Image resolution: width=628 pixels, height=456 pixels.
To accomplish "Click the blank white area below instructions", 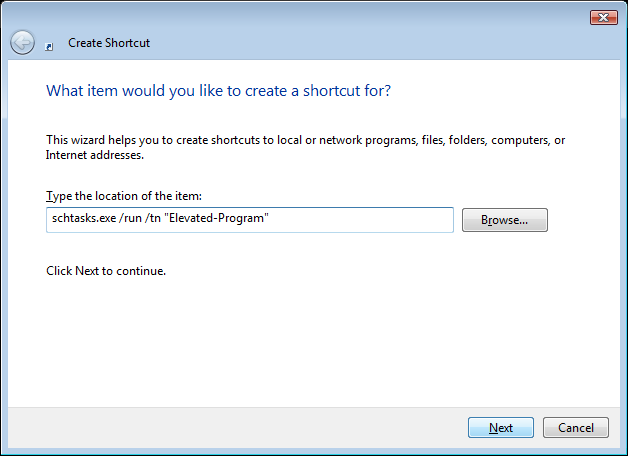I will click(x=312, y=340).
